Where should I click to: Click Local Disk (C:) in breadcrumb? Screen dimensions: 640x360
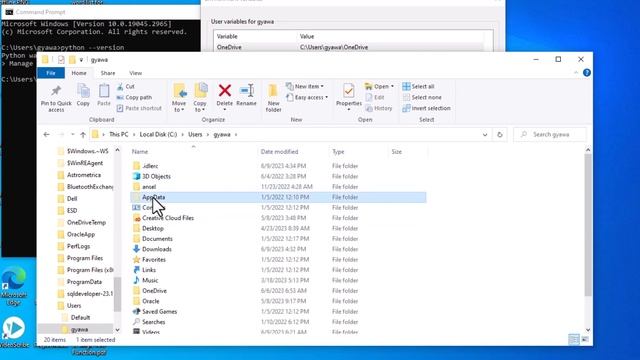coord(158,134)
